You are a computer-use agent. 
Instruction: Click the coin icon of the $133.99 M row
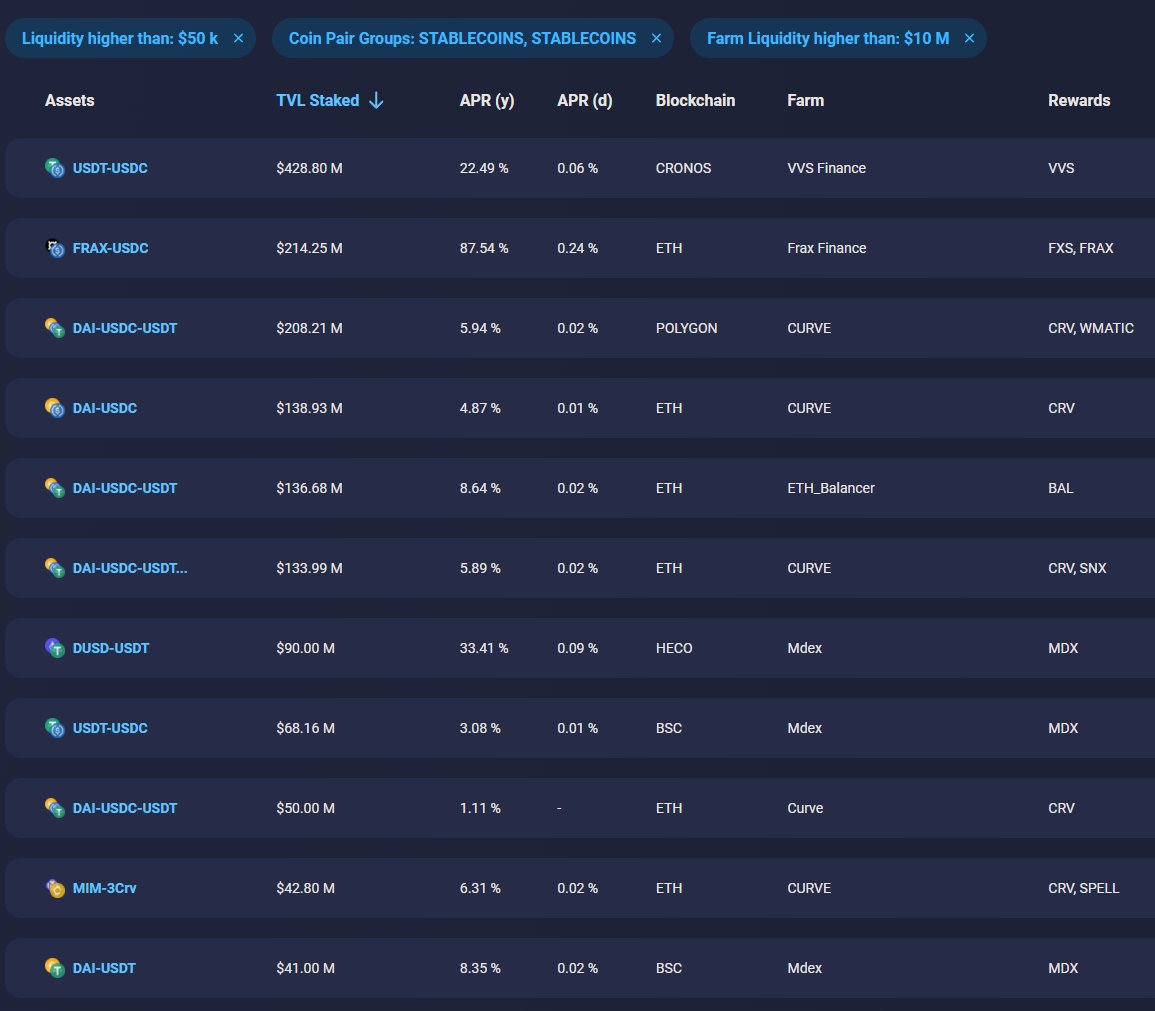[55, 568]
